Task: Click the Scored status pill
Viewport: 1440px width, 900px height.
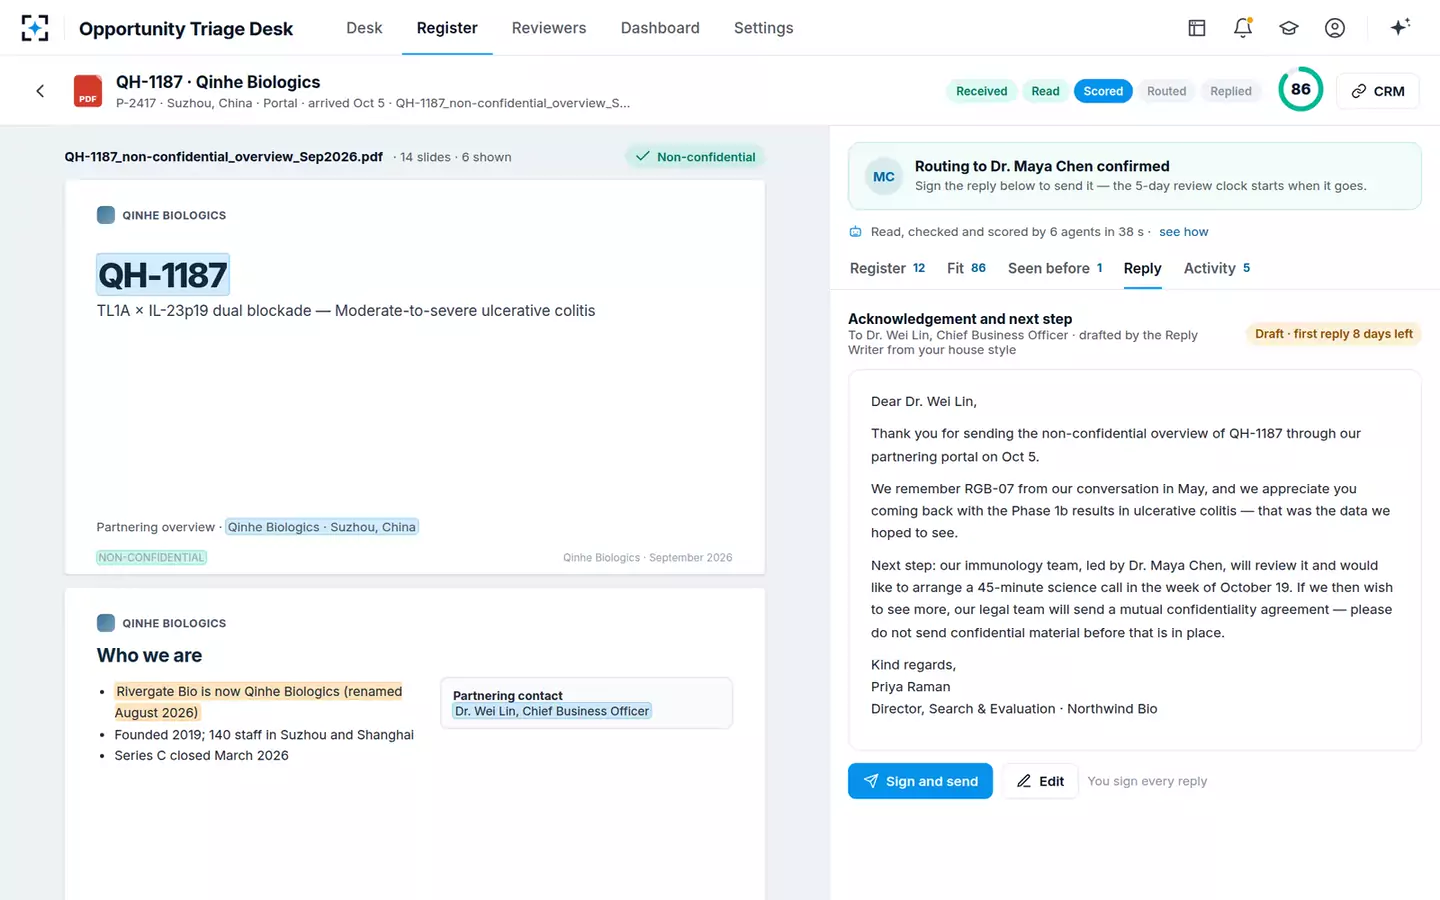Action: 1103,91
